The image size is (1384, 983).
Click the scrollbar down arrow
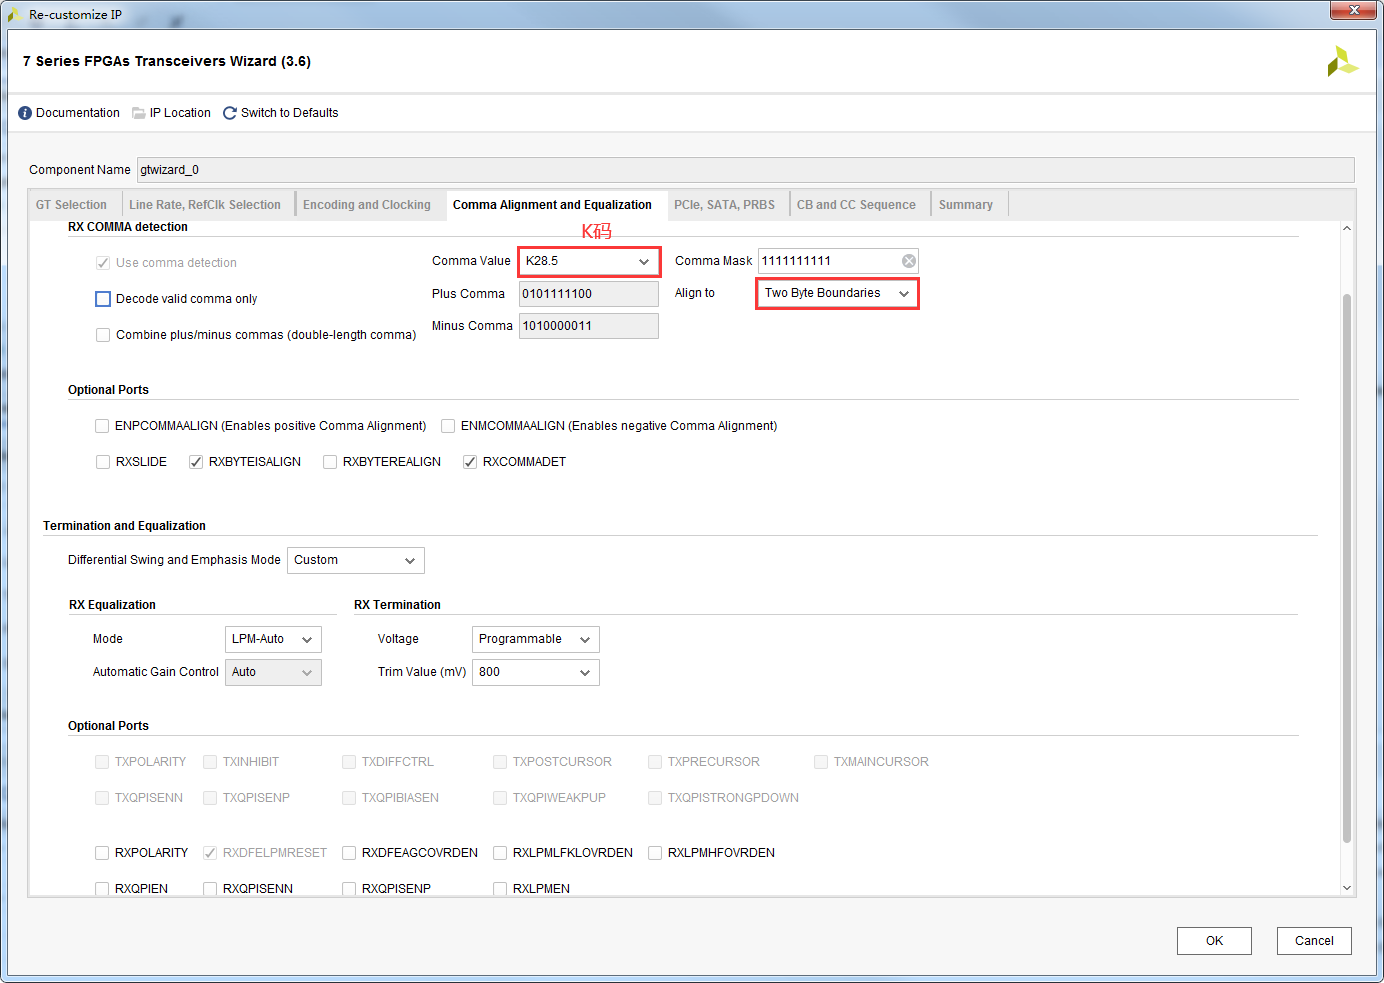pos(1346,888)
